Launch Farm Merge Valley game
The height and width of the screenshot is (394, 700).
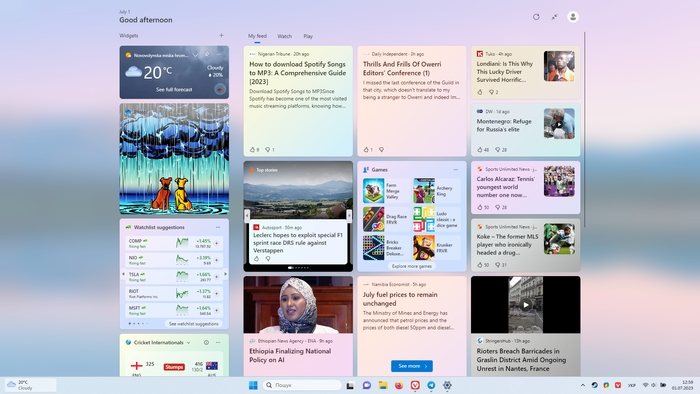coord(387,191)
